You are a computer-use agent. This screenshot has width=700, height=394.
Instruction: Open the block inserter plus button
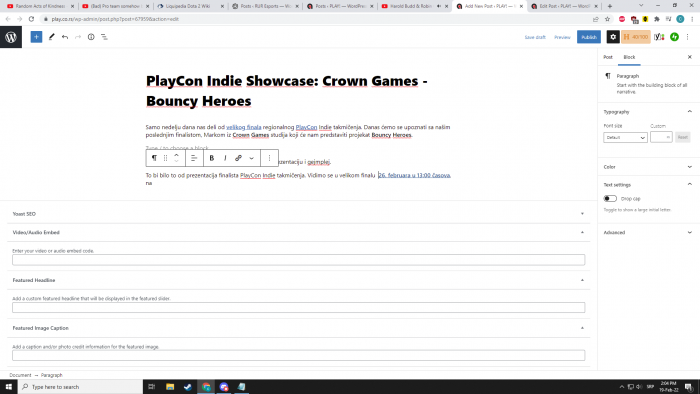pos(36,37)
